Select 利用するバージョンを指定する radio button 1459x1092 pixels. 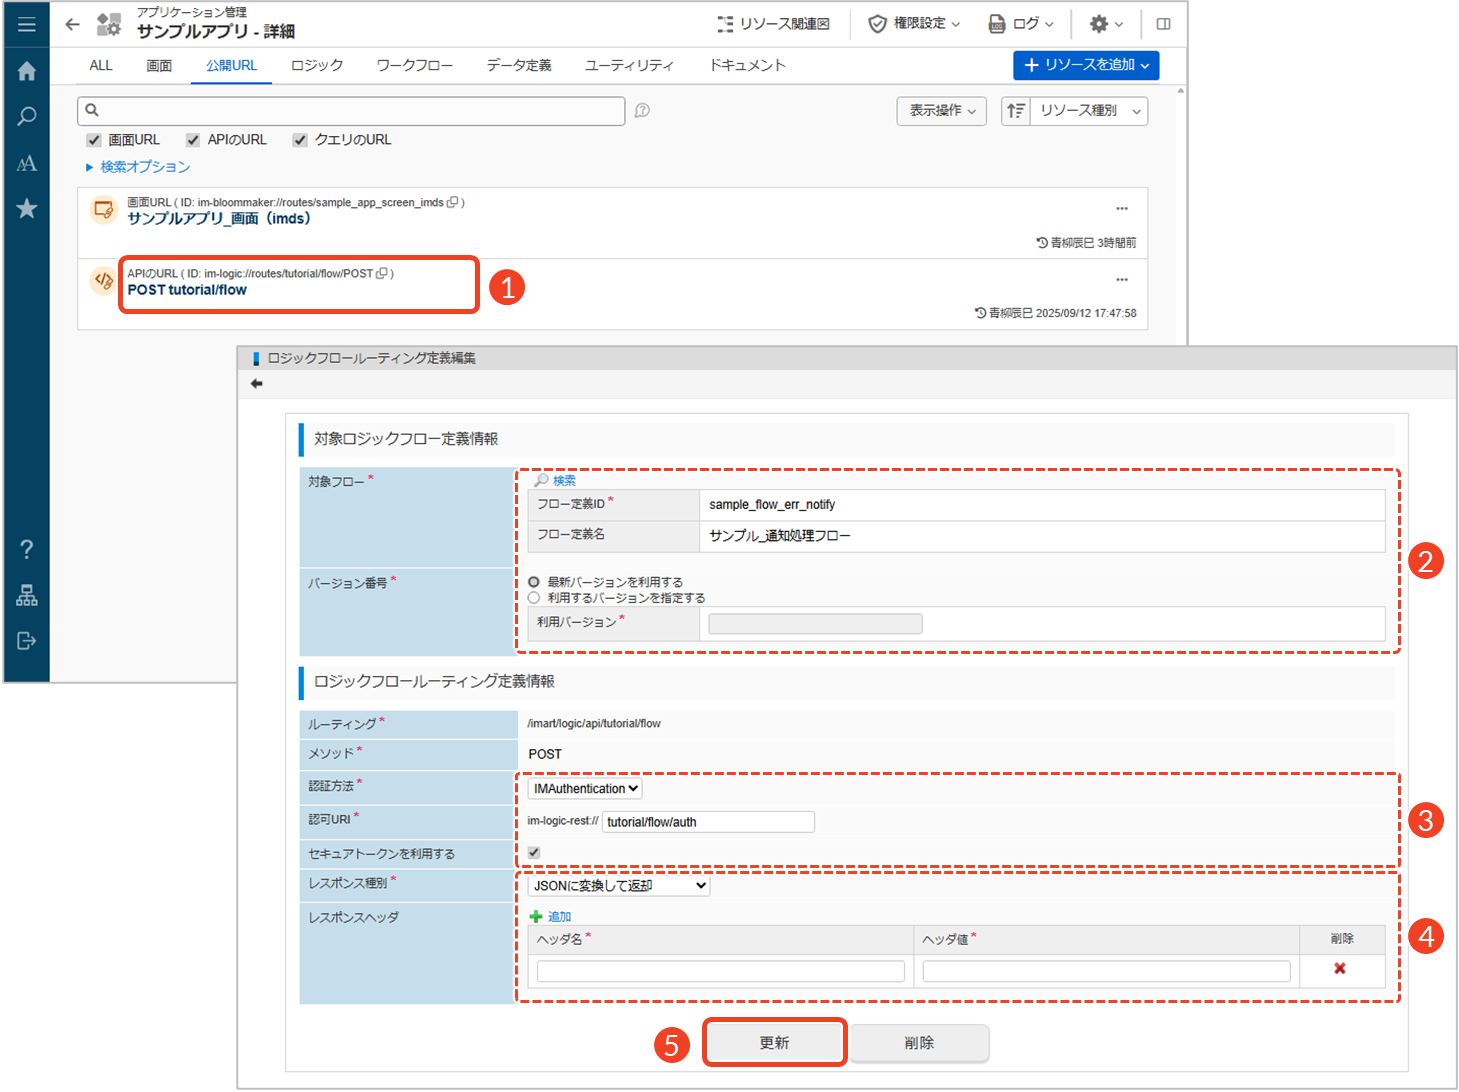tap(534, 598)
